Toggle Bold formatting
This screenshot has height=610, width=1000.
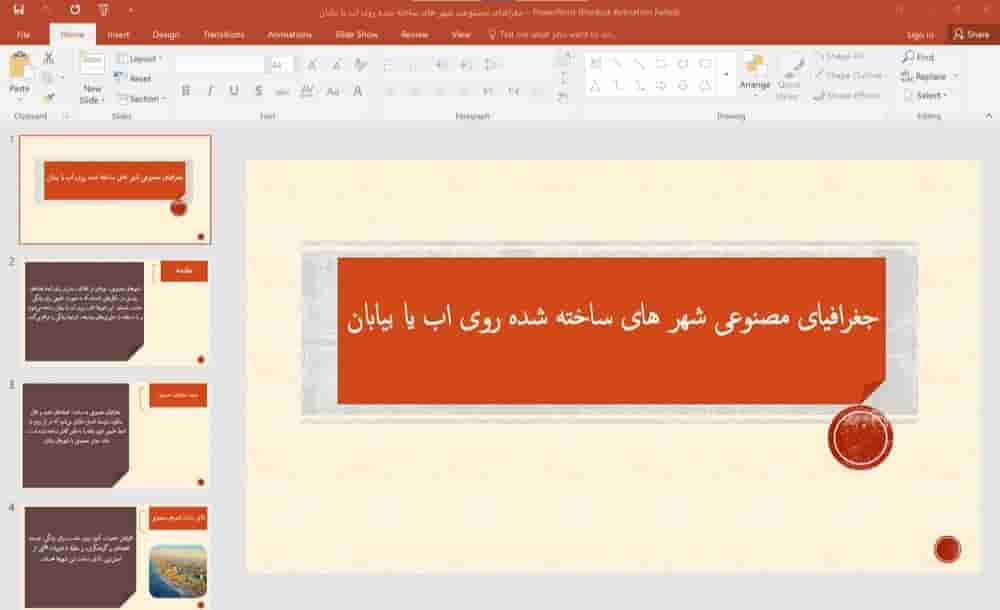coord(186,91)
